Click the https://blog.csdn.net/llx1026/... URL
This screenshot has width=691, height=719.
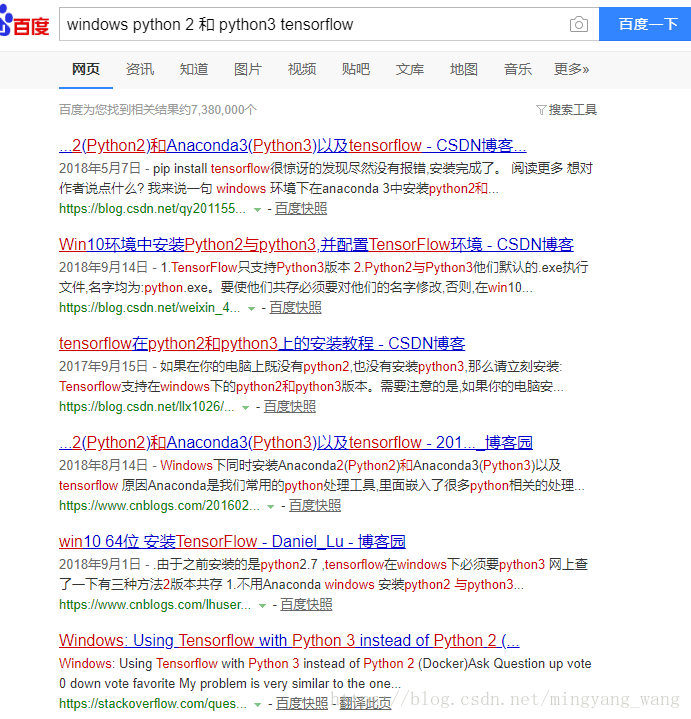tap(147, 407)
